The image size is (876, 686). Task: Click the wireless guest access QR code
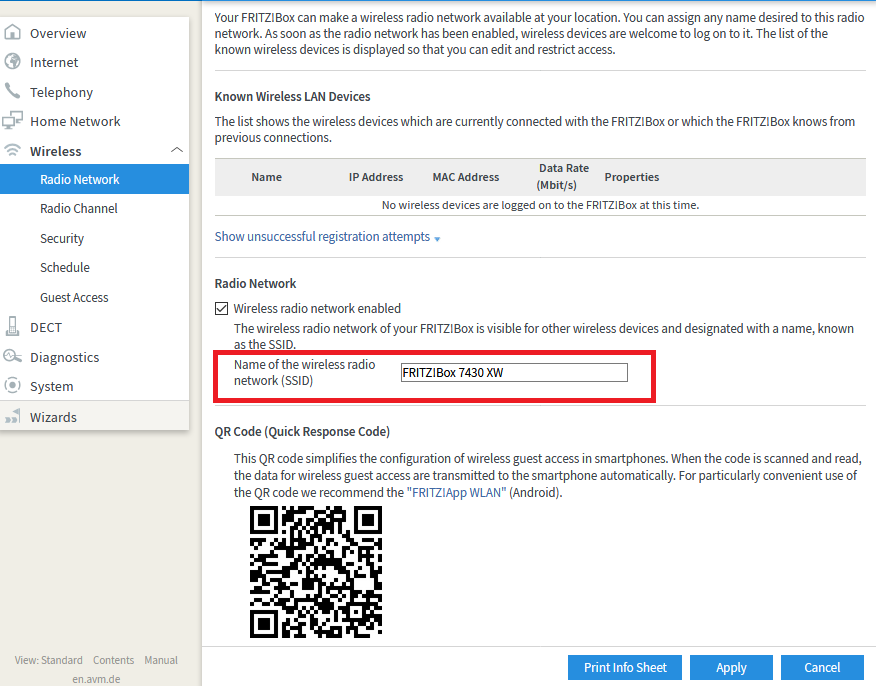pyautogui.click(x=316, y=572)
